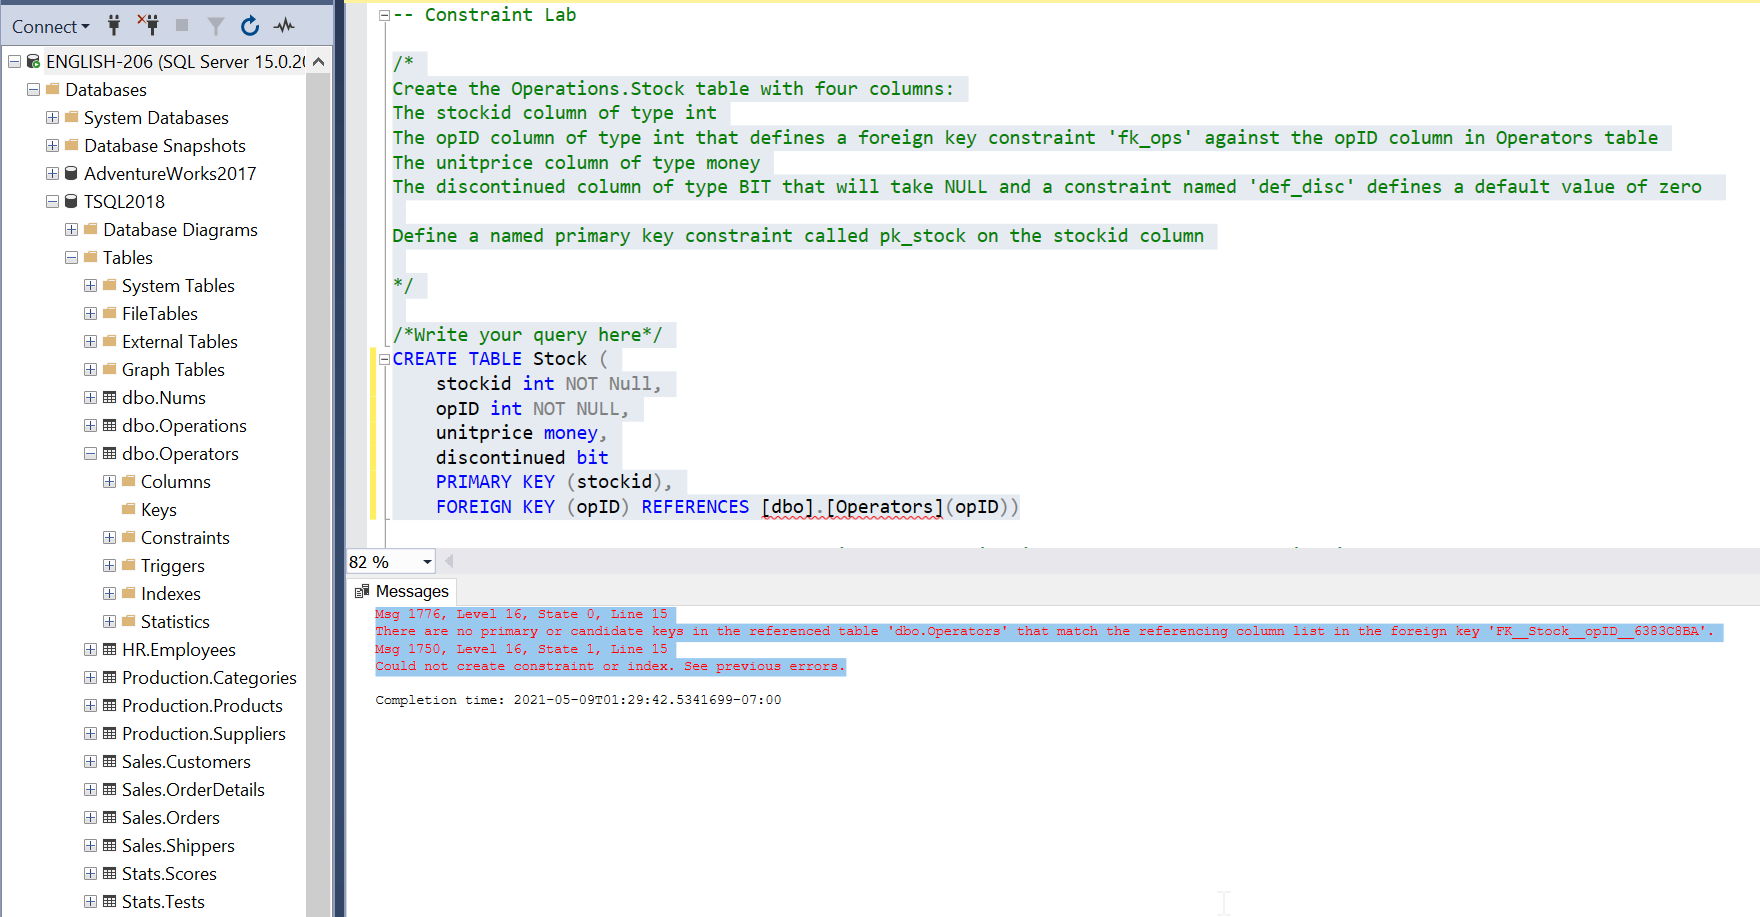Click the Filter funnel icon
The width and height of the screenshot is (1760, 917).
click(215, 26)
